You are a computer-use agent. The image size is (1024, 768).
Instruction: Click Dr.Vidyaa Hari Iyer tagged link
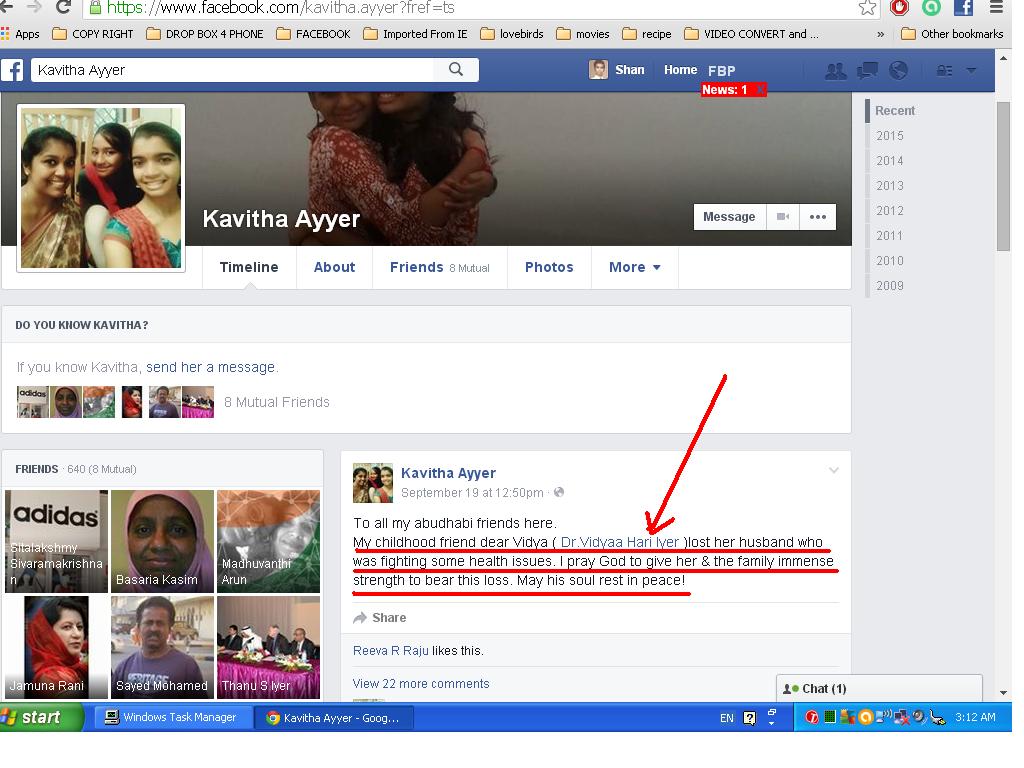click(x=620, y=542)
